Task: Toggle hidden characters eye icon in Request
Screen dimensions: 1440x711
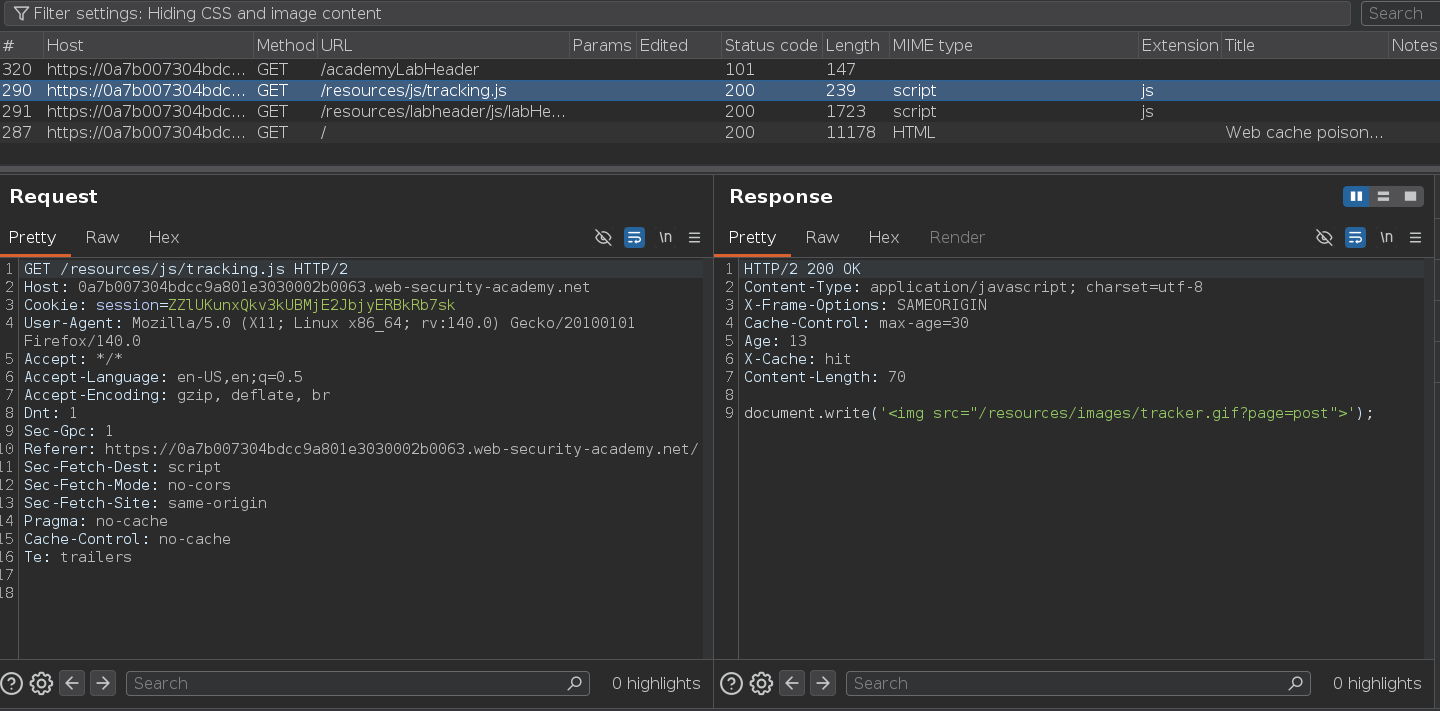Action: pyautogui.click(x=603, y=237)
